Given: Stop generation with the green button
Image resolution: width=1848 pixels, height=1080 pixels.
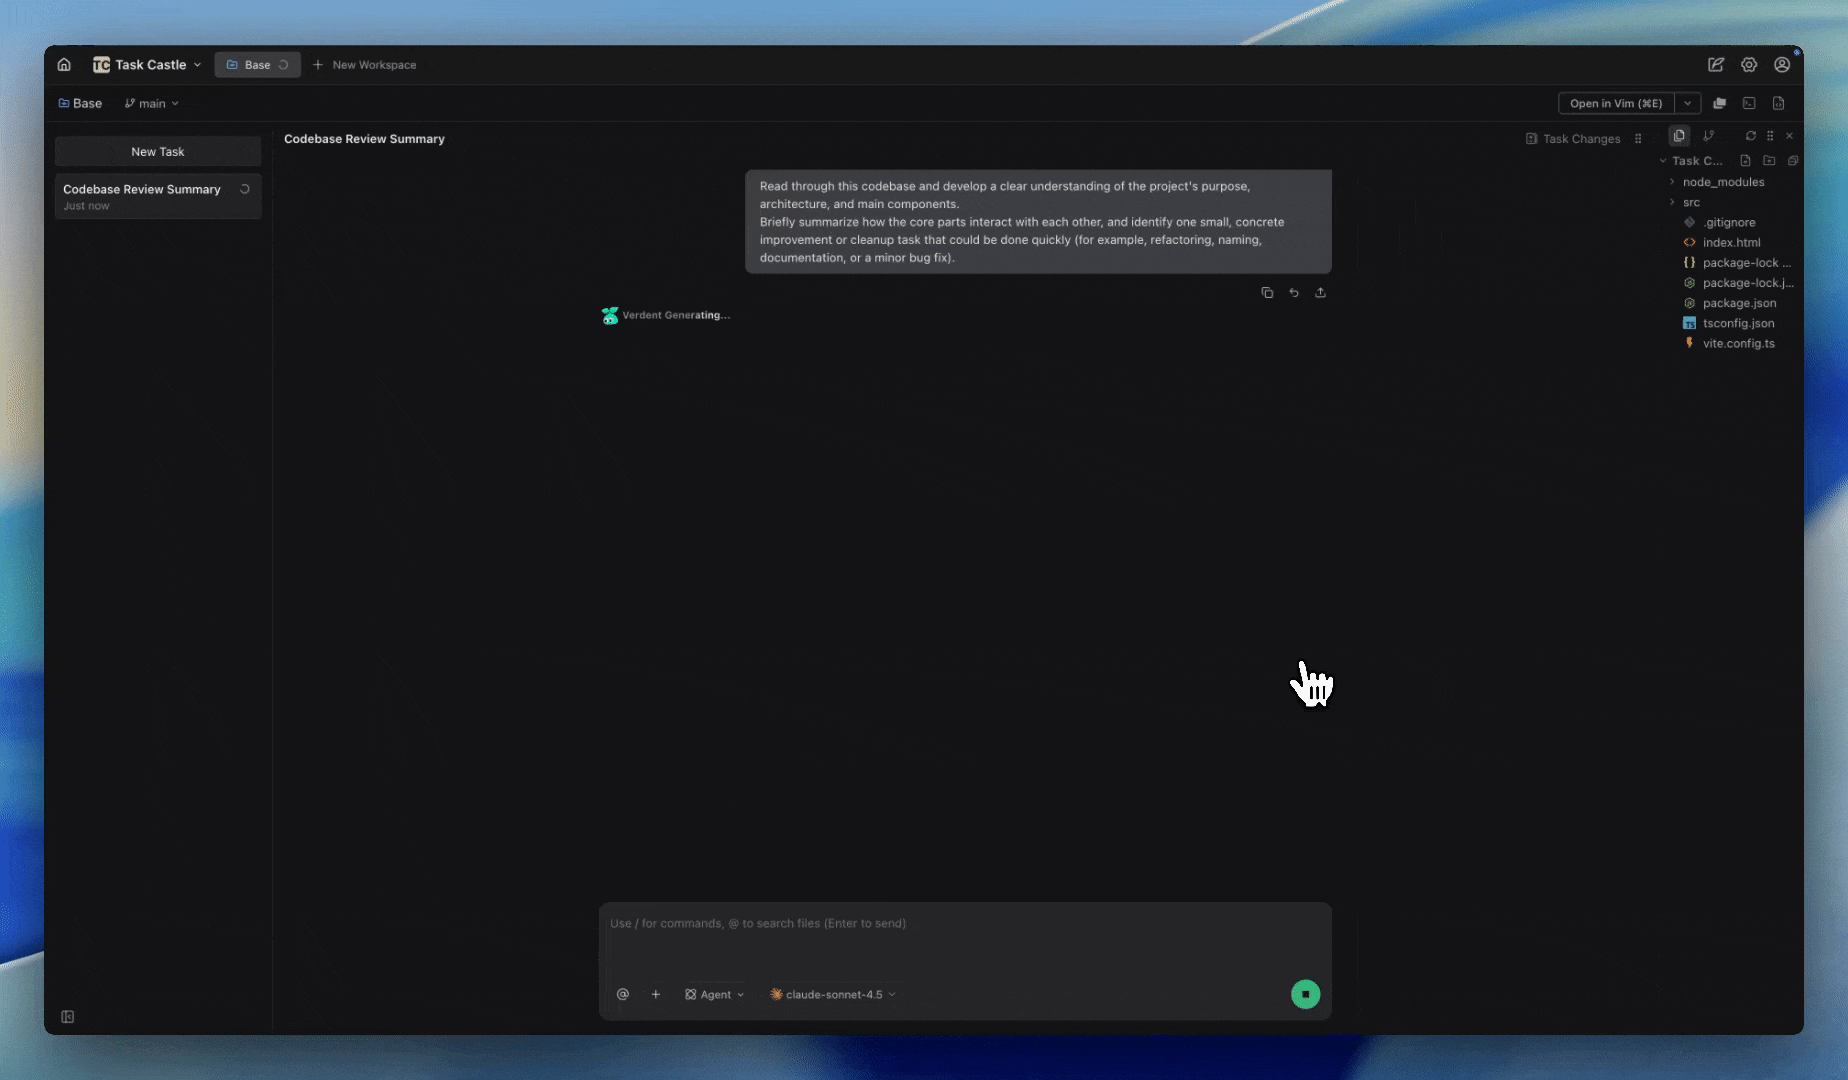Looking at the screenshot, I should (x=1305, y=994).
